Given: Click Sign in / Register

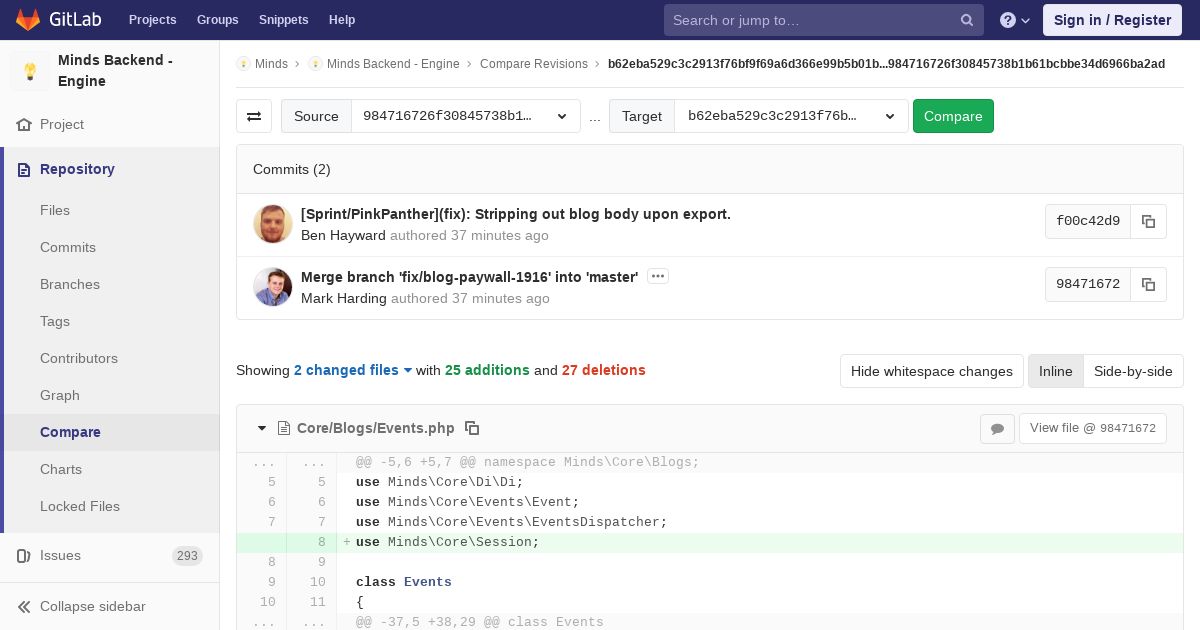Looking at the screenshot, I should point(1112,20).
